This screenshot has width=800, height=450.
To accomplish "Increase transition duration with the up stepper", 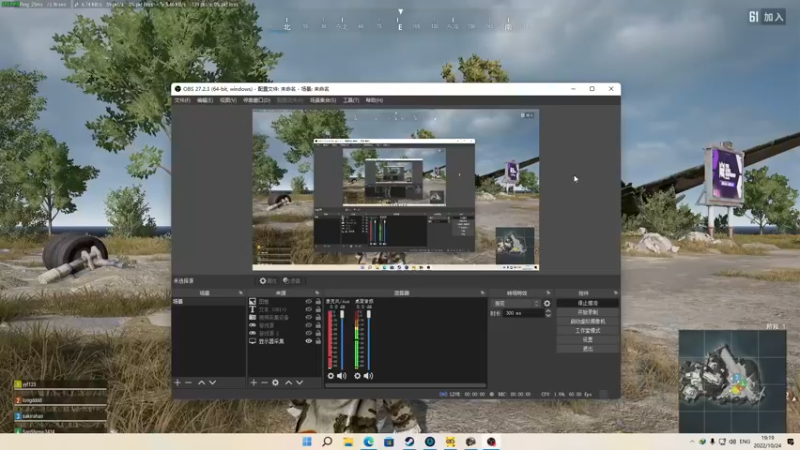I will [x=548, y=311].
